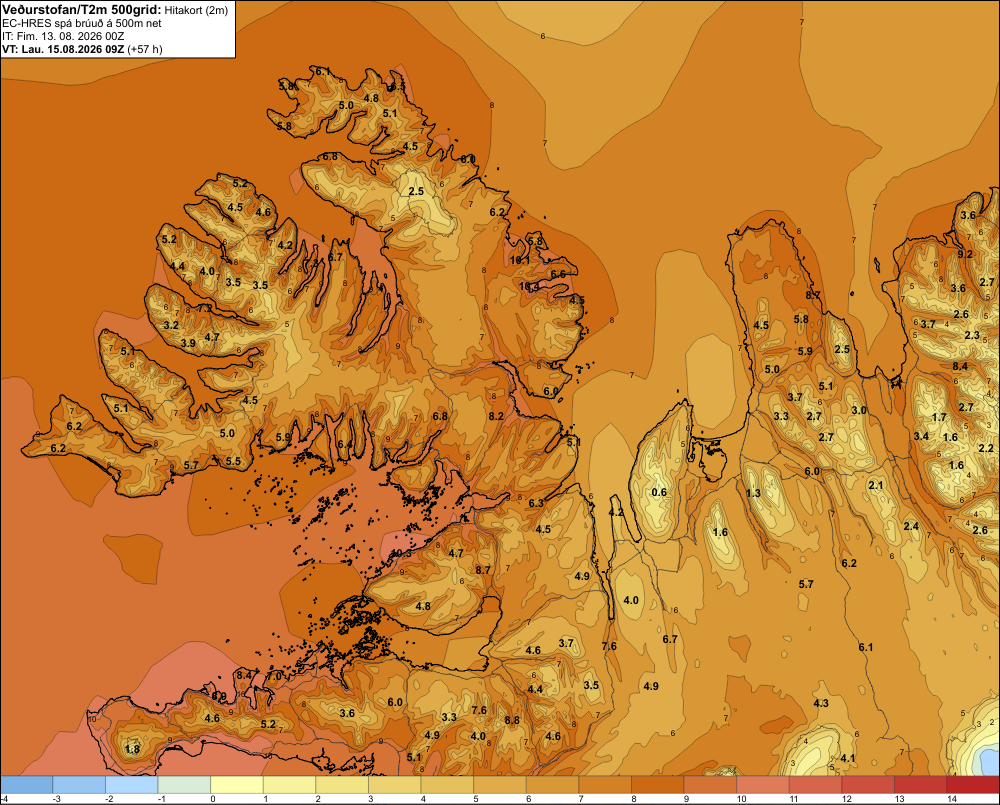Click the 1.3 temperature label
1000x805 pixels.
click(753, 493)
